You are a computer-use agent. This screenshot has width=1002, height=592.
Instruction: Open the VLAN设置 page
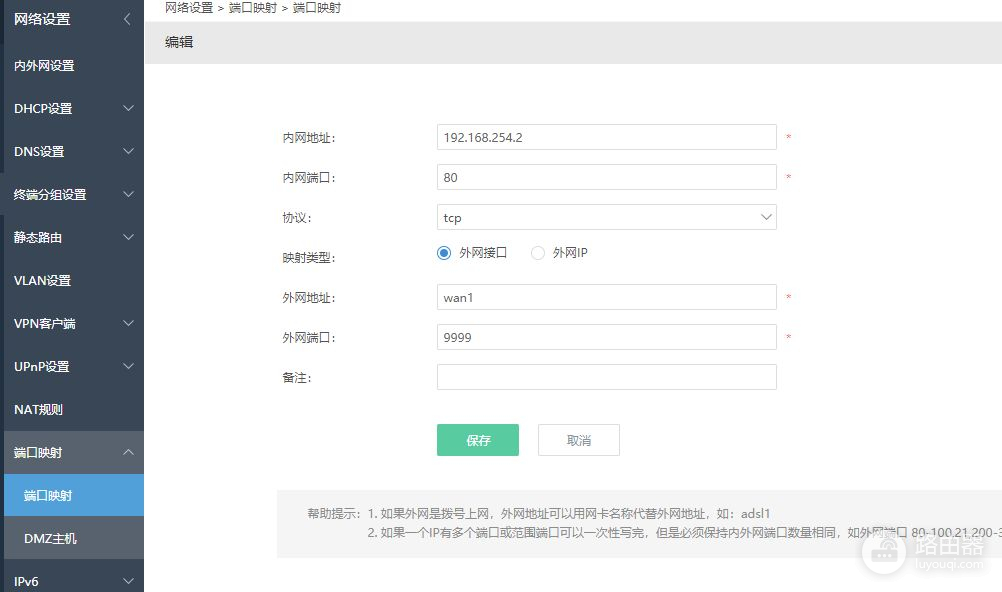pos(42,280)
